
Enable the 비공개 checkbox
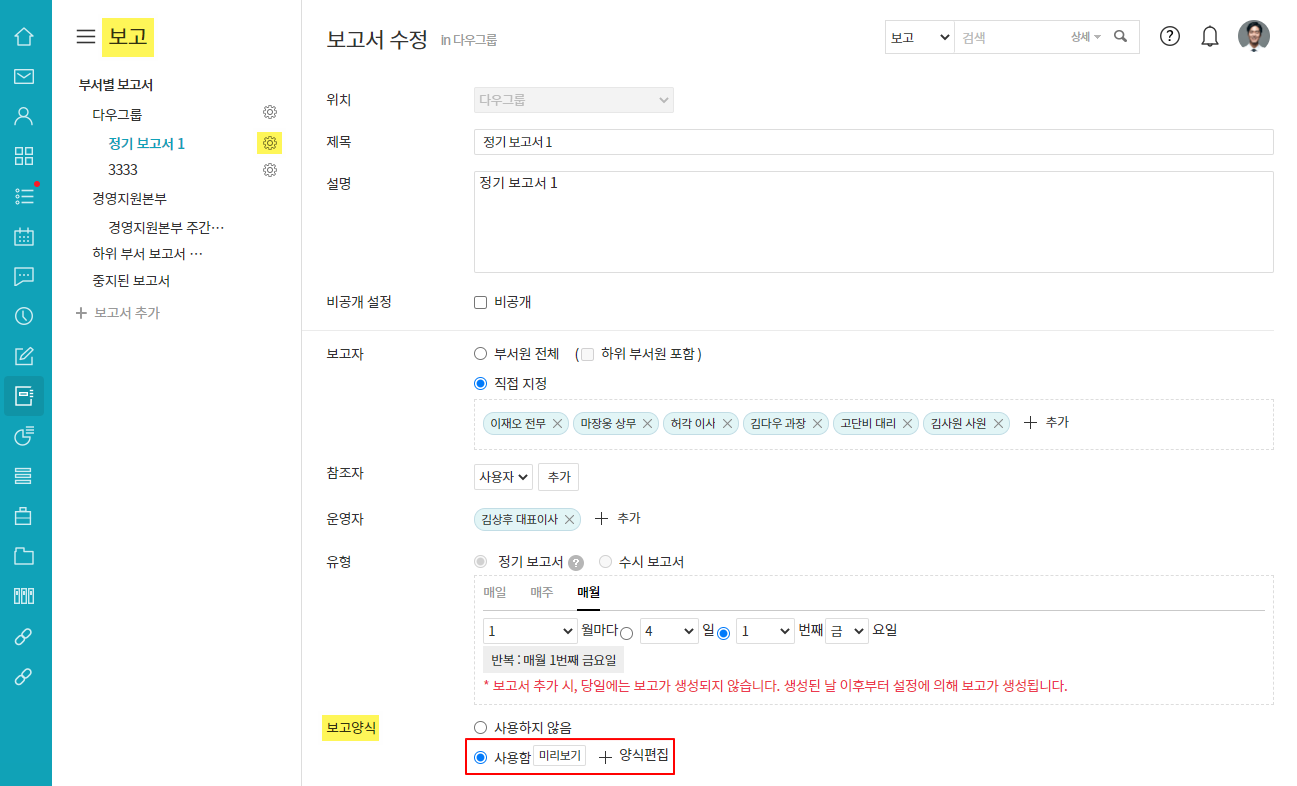click(x=481, y=302)
